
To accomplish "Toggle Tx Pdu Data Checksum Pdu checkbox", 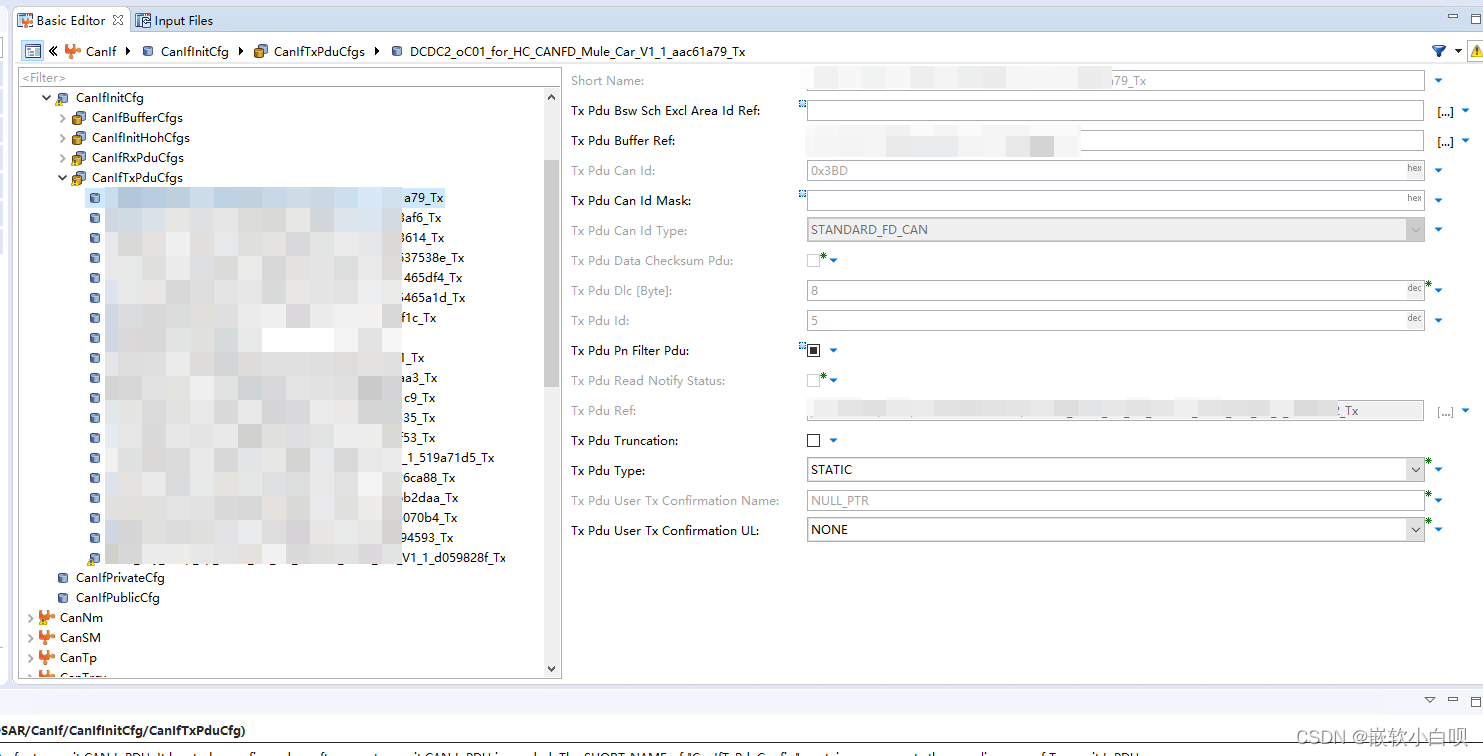I will tap(813, 261).
